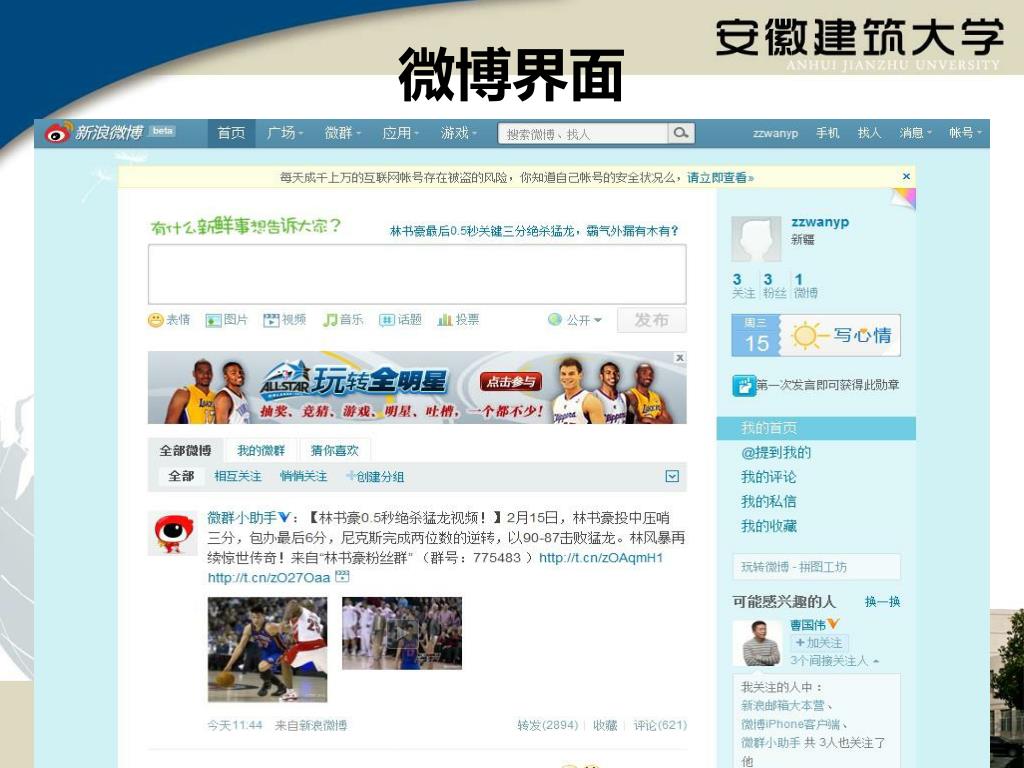Select the 相互关注 filter
The image size is (1024, 768).
[238, 476]
